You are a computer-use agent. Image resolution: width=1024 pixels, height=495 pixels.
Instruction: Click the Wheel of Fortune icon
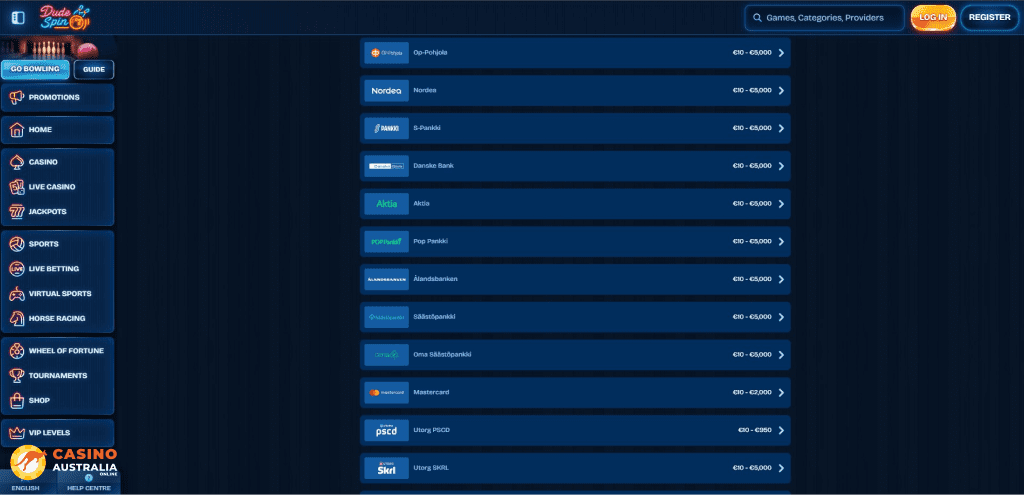tap(17, 351)
